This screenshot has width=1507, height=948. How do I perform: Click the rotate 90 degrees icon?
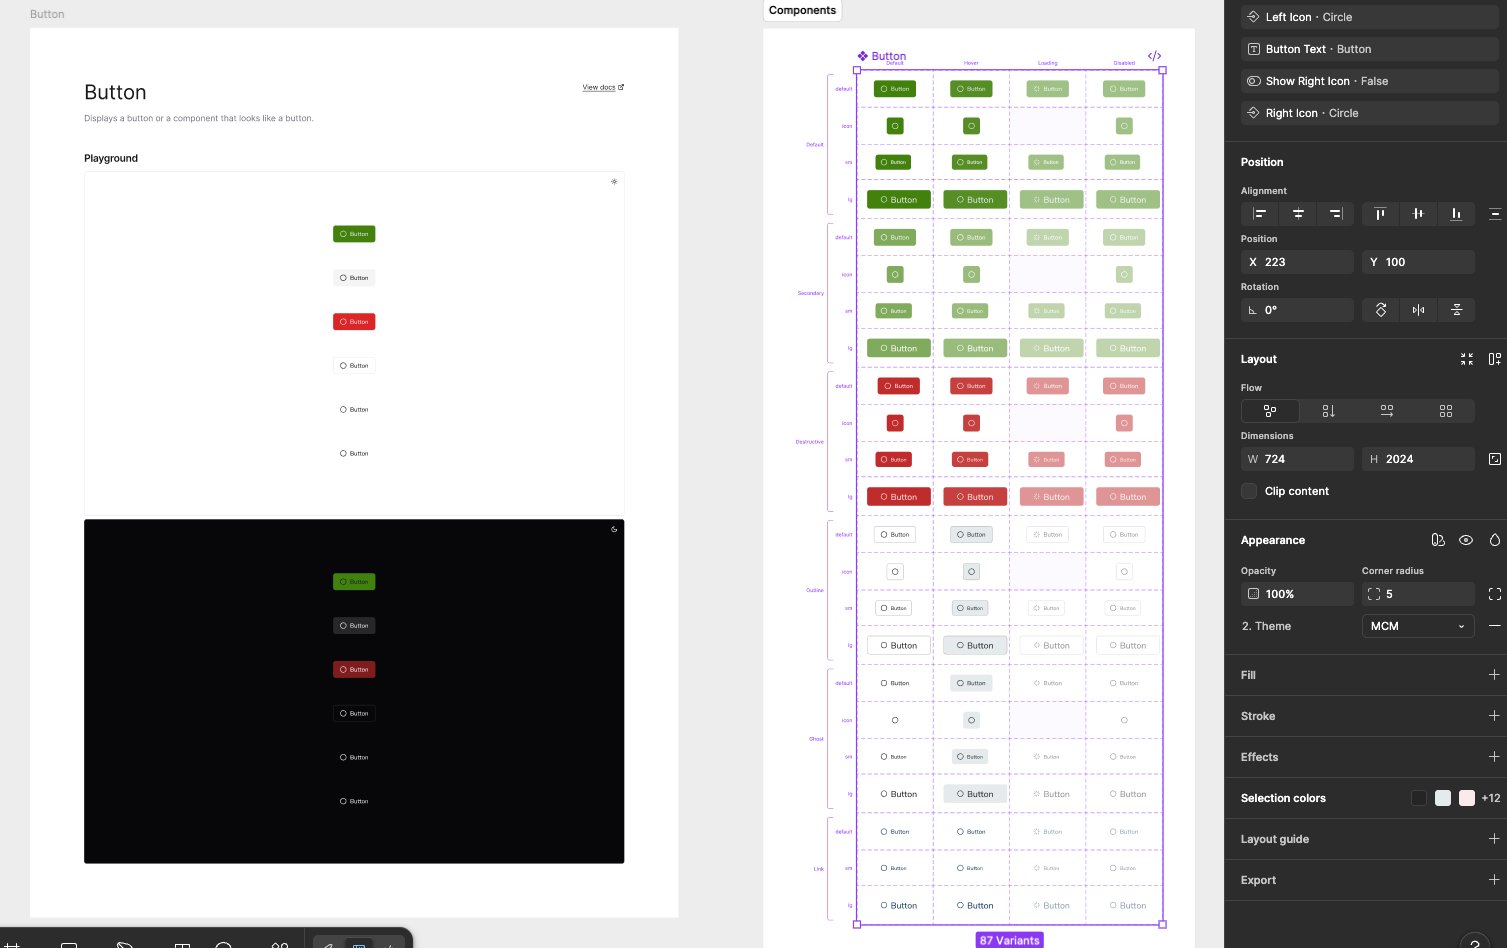point(1380,310)
